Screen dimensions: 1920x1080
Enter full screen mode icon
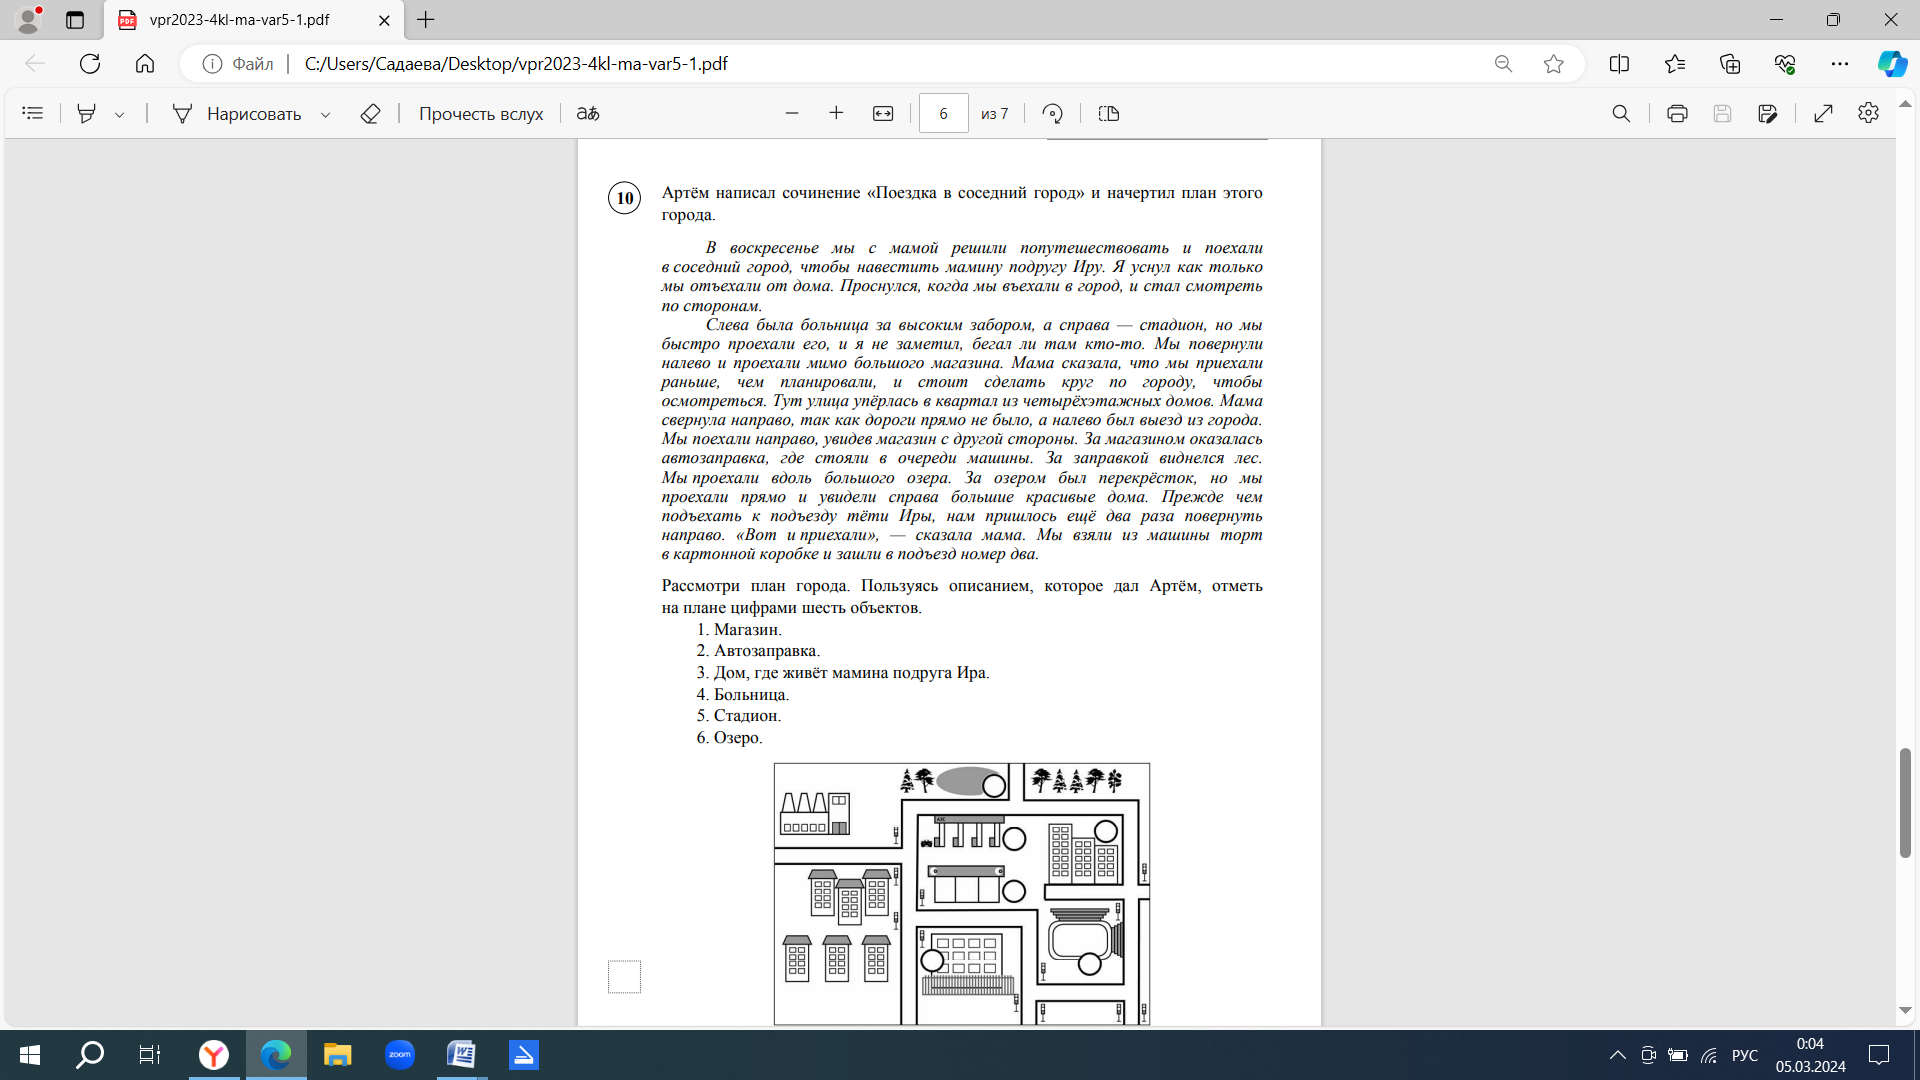tap(1823, 114)
